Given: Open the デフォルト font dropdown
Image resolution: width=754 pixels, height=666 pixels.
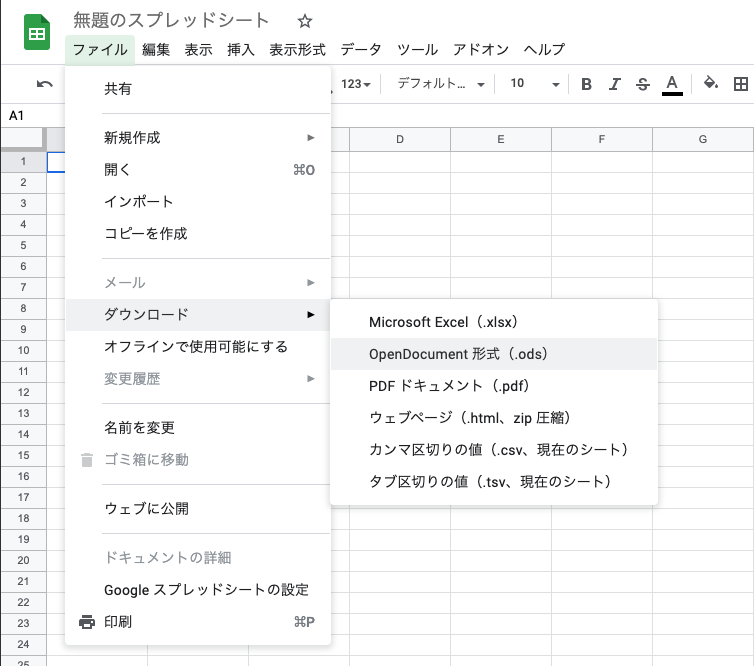Looking at the screenshot, I should [440, 84].
